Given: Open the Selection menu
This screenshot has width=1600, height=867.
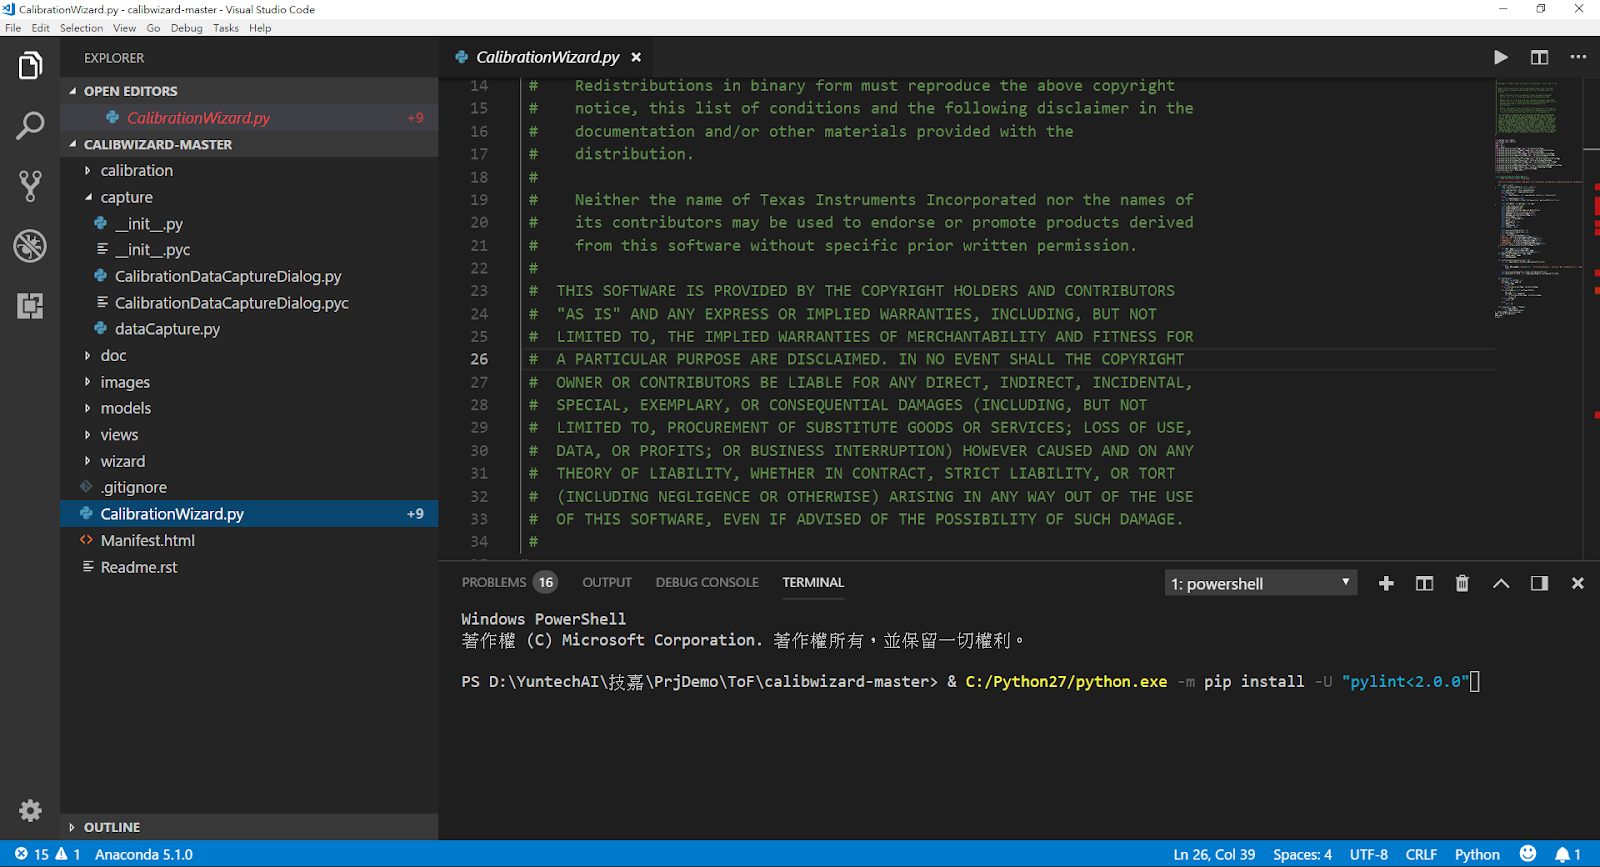Looking at the screenshot, I should tap(81, 28).
